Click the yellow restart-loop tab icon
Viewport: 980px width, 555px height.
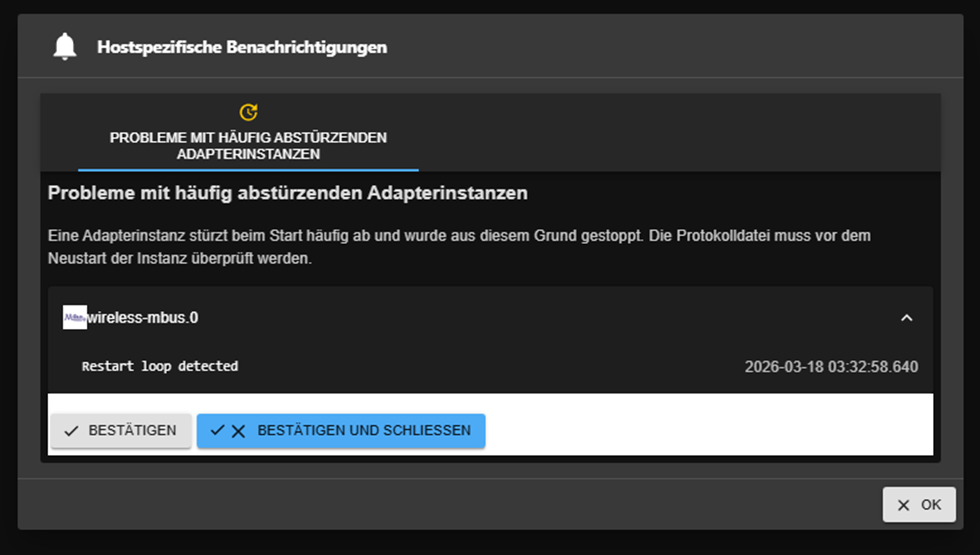[x=248, y=112]
